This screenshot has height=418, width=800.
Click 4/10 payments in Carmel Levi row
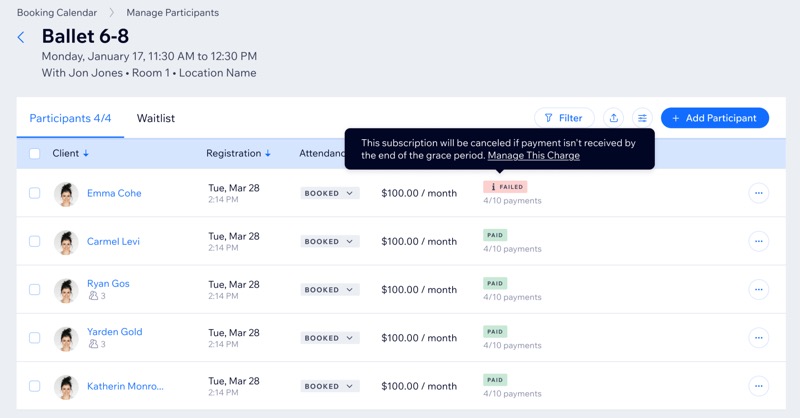coord(512,249)
